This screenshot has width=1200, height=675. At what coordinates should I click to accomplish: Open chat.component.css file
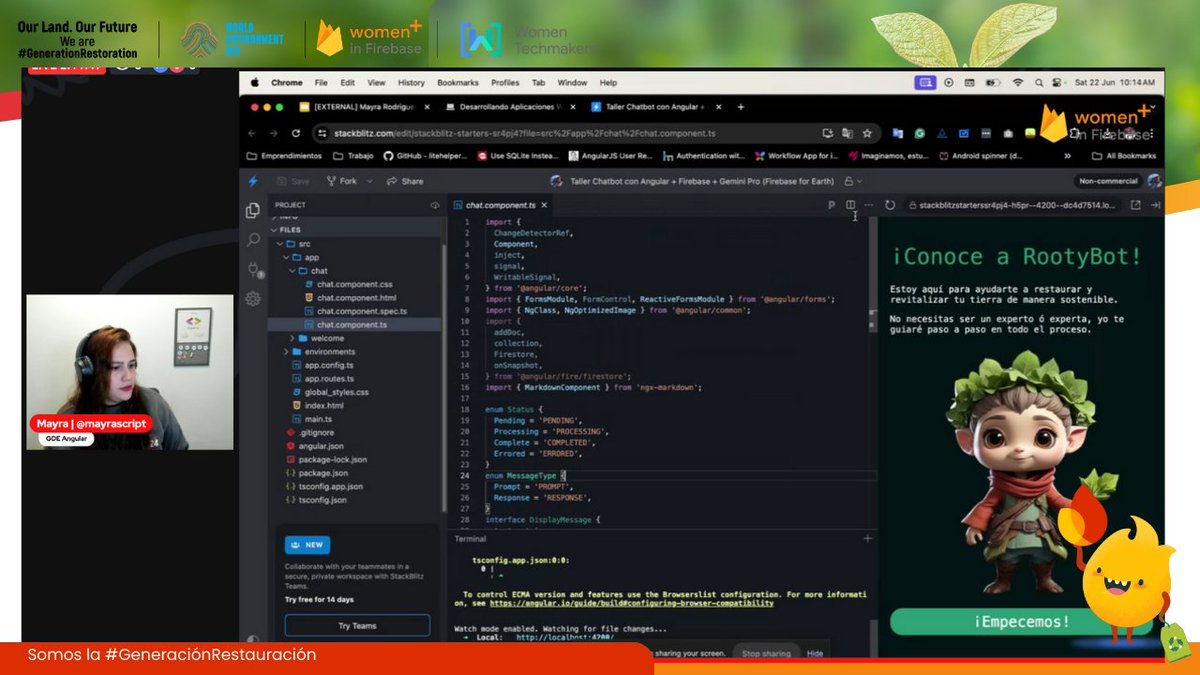pos(354,284)
